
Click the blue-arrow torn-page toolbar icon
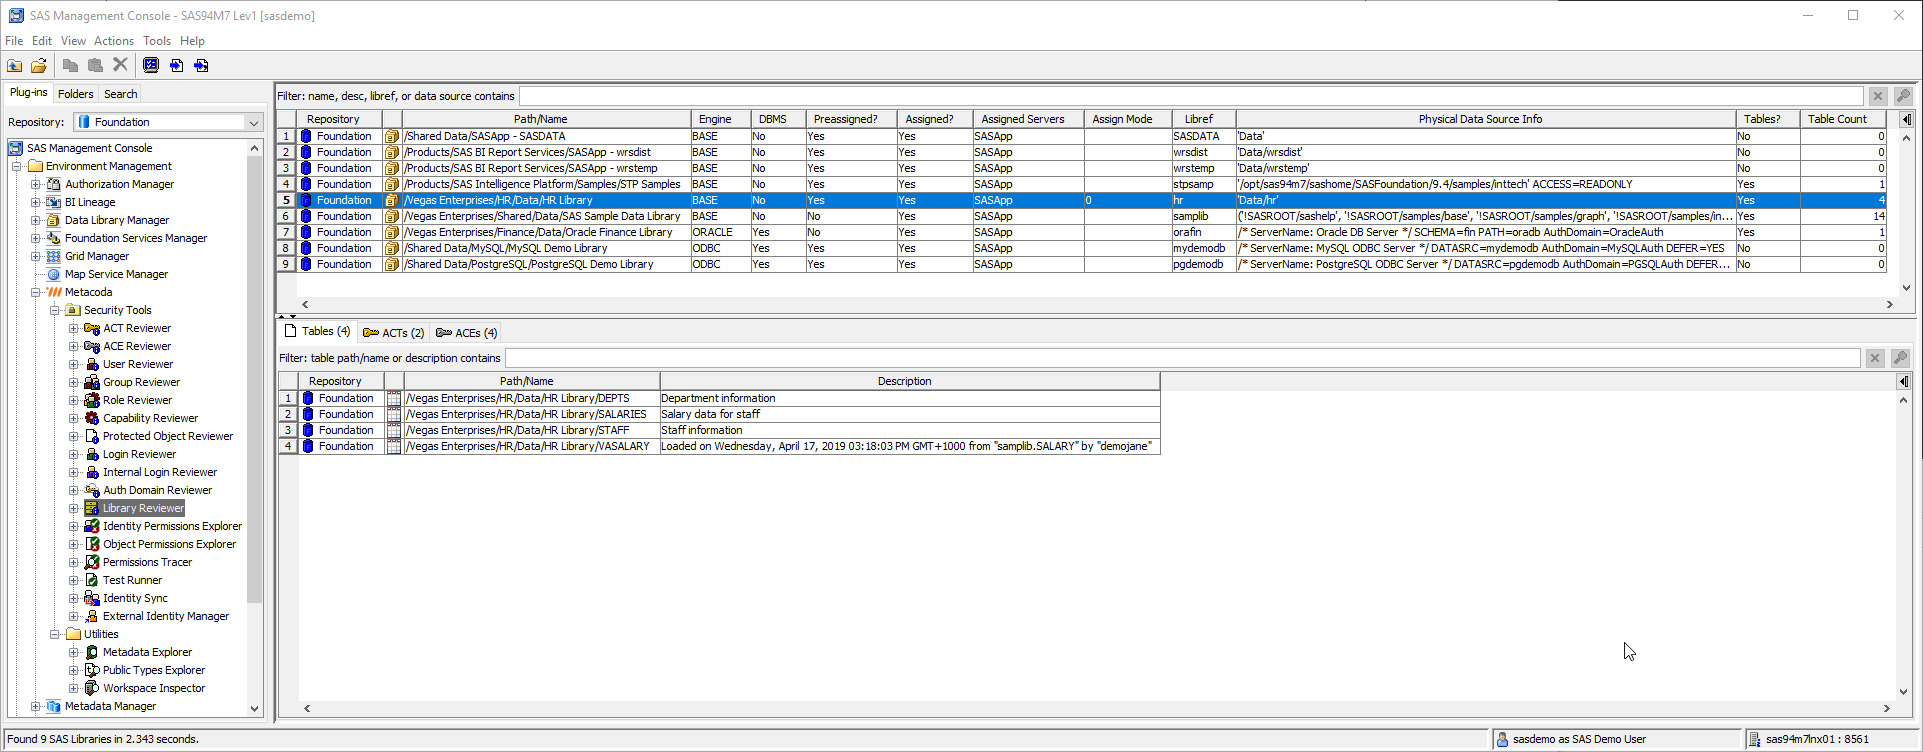[x=201, y=65]
